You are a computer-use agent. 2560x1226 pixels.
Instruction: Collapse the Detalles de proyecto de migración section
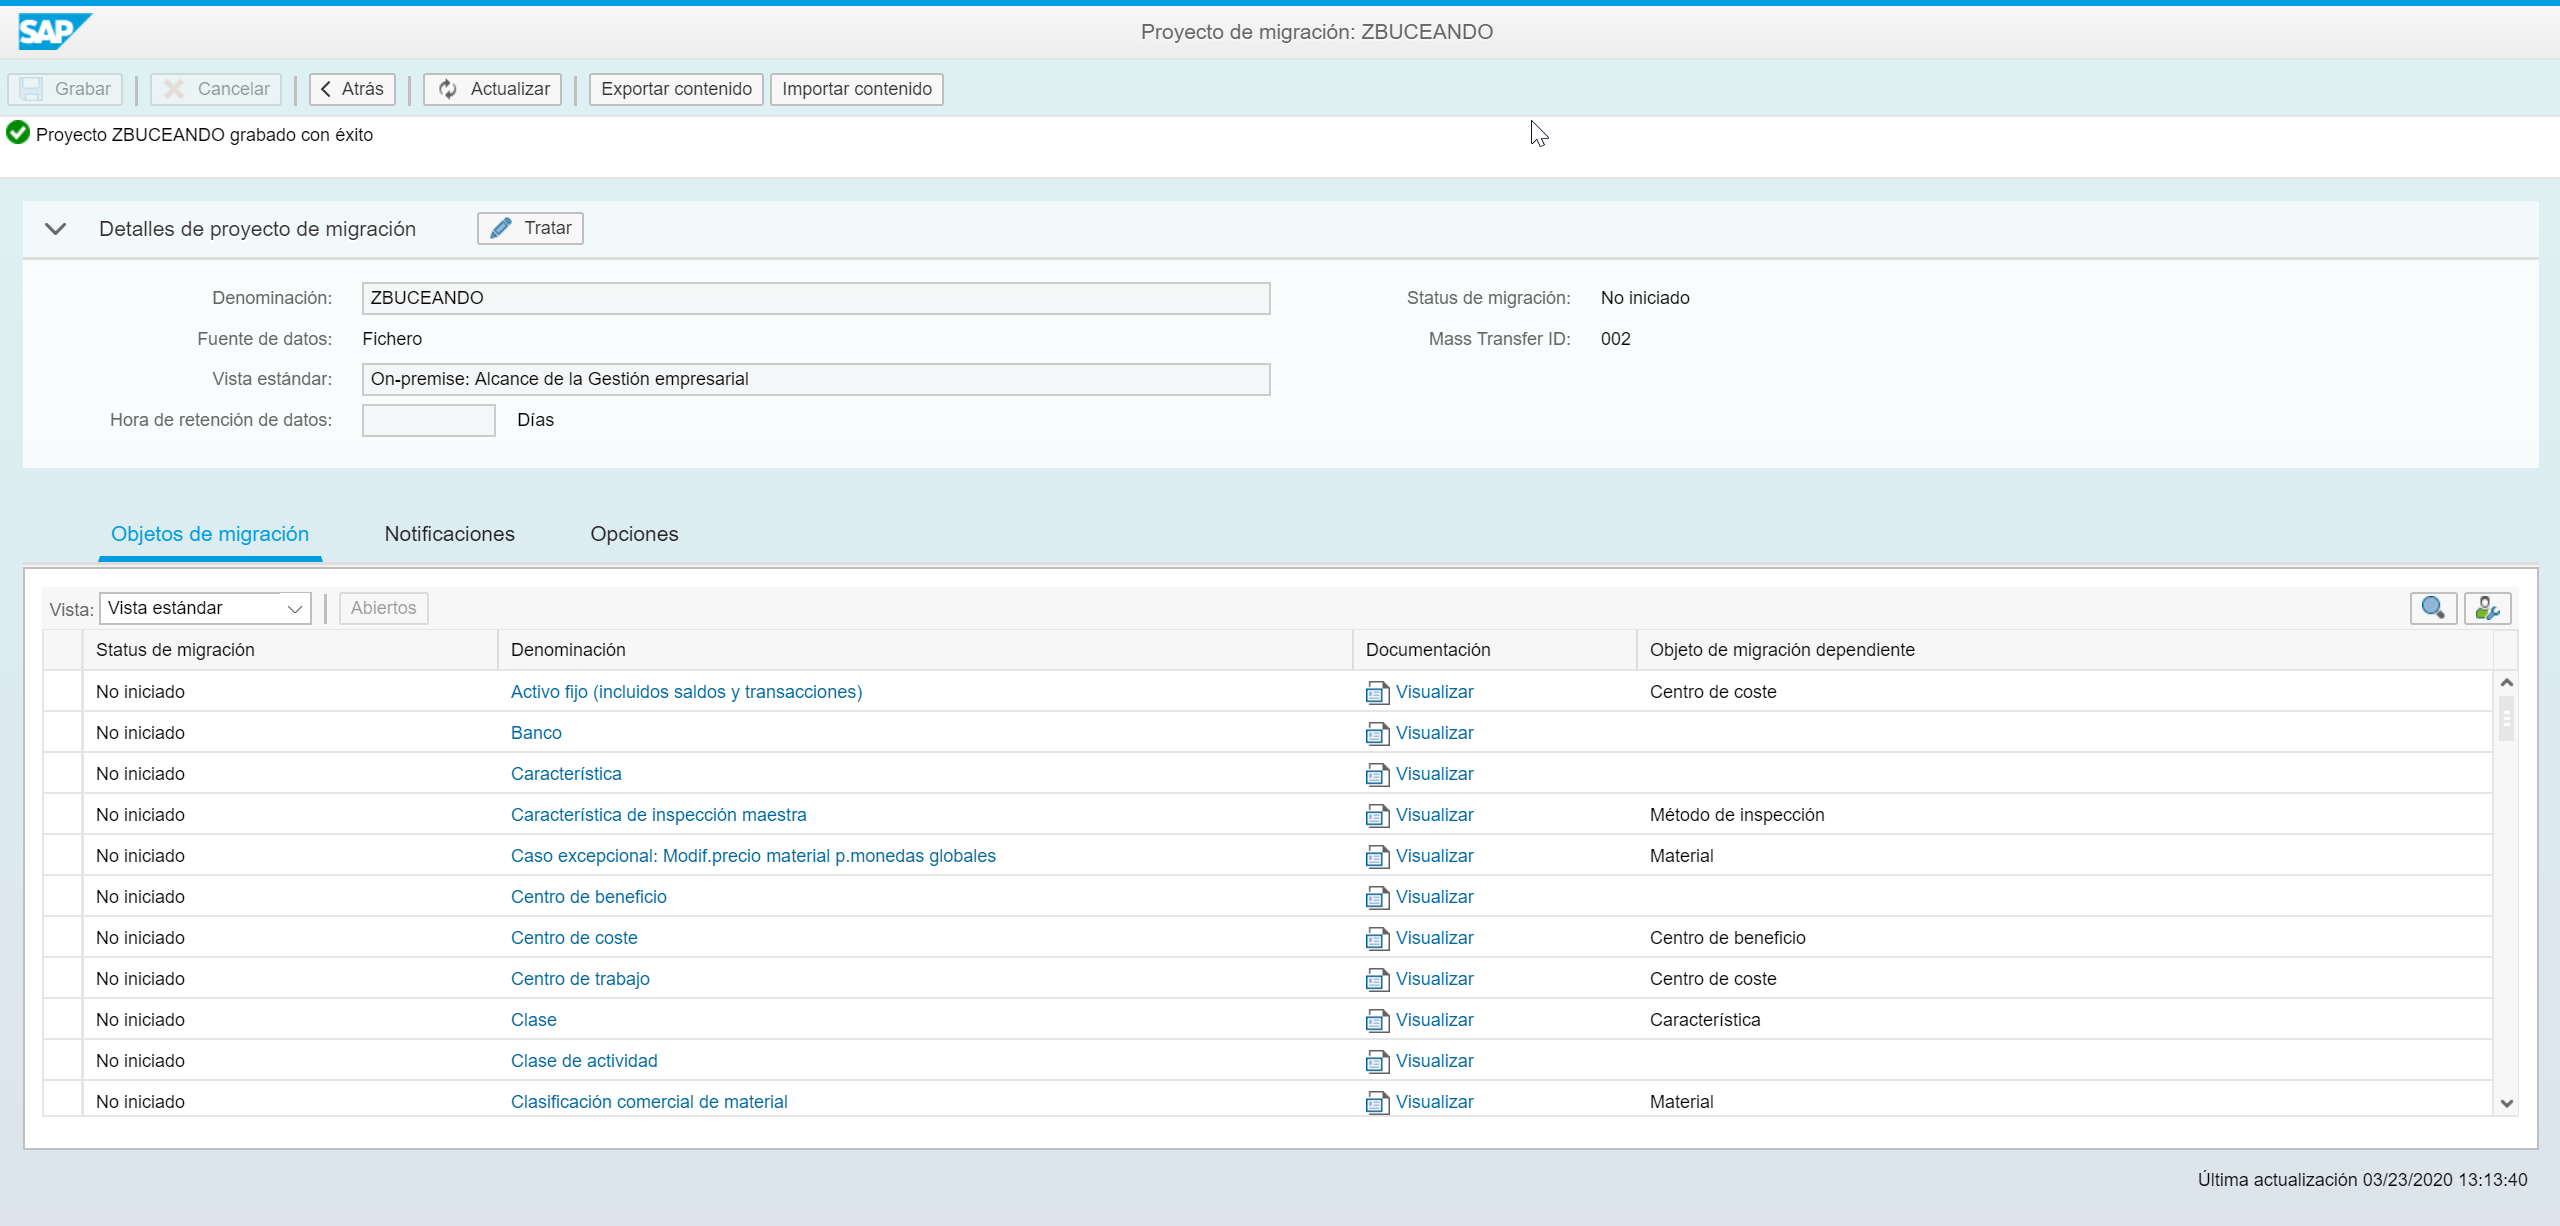(x=56, y=229)
